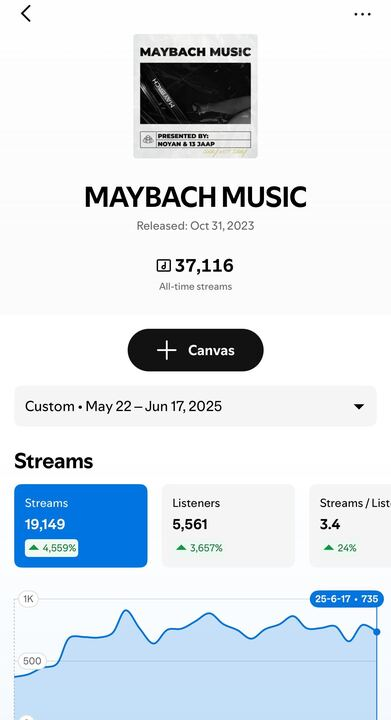
Task: Tap the green up-arrow beside 4,559%
Action: [x=34, y=548]
